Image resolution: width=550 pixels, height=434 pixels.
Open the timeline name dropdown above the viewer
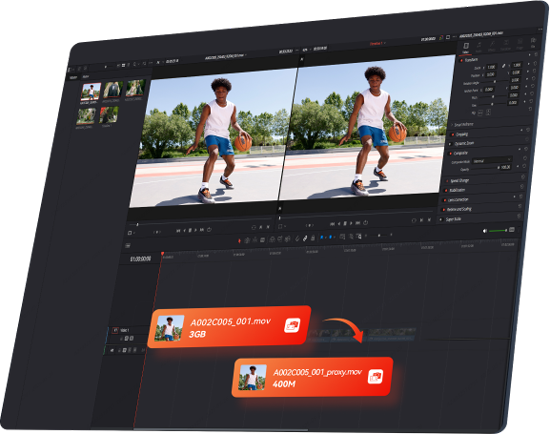click(x=377, y=43)
